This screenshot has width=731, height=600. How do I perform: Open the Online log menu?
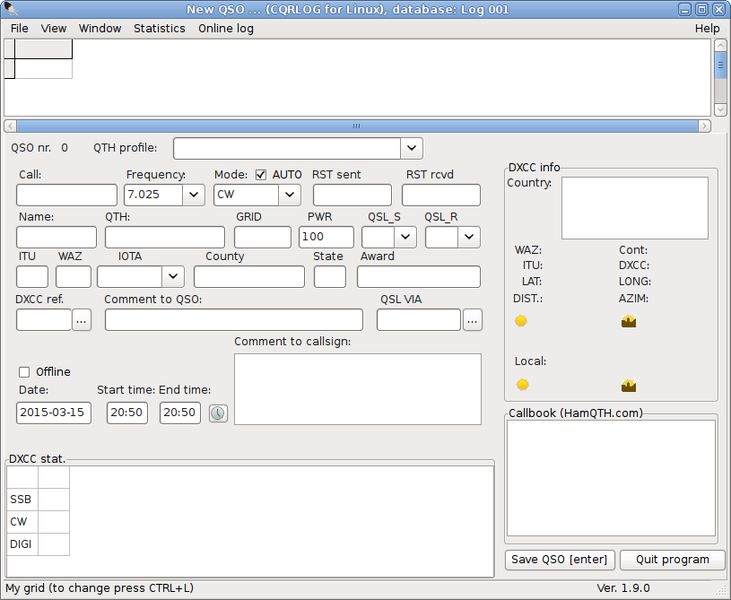[x=226, y=28]
